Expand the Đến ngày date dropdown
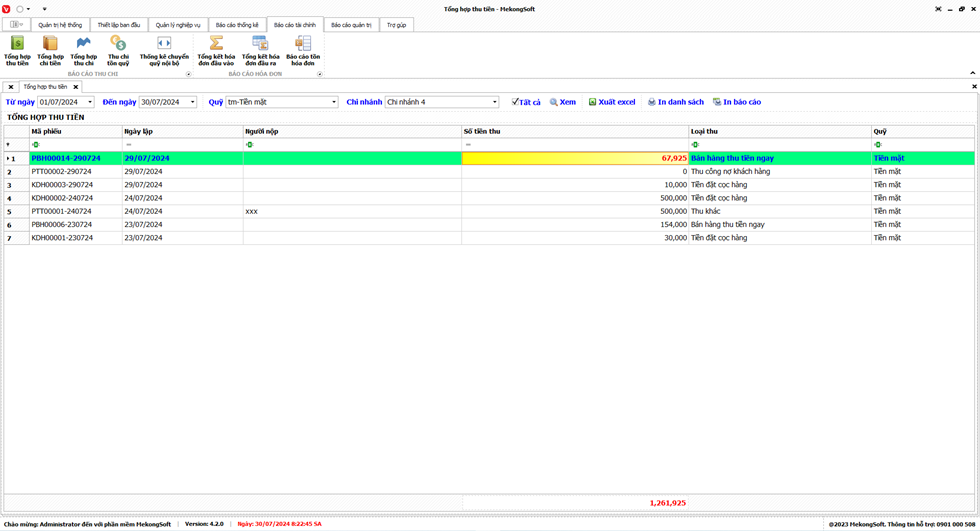Screen dimensions: 980x531 click(193, 102)
